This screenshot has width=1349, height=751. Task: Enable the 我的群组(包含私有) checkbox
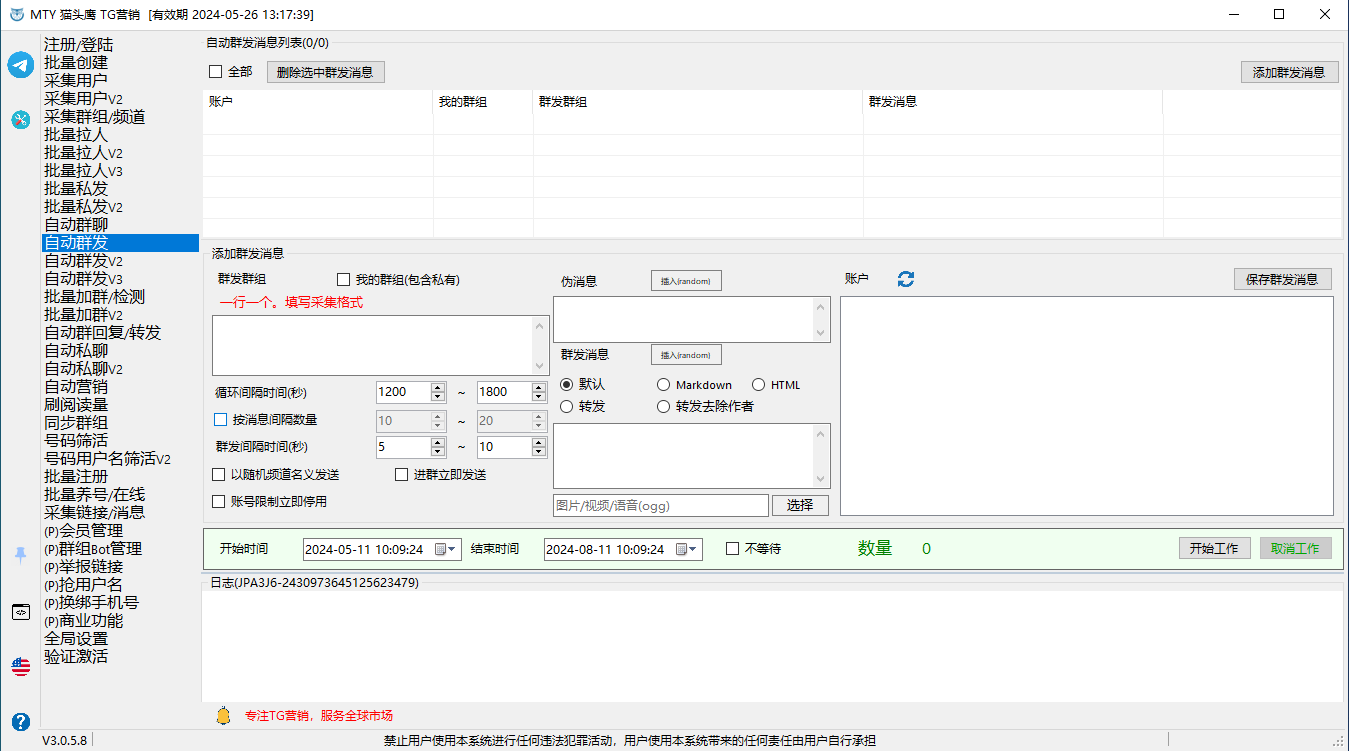[x=344, y=280]
